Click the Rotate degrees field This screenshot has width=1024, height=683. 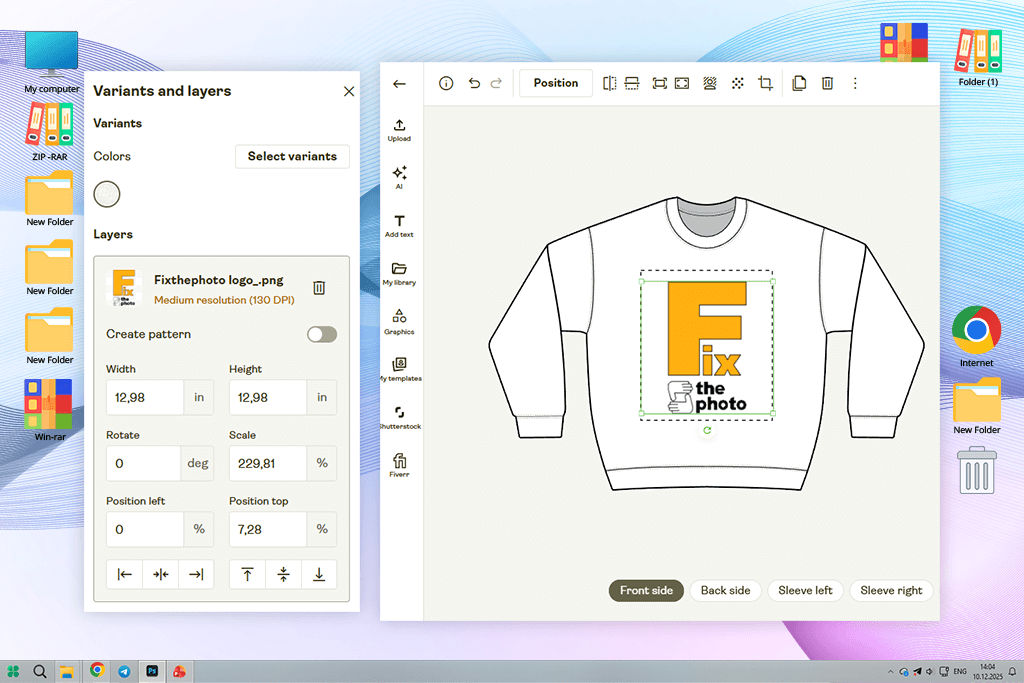[x=143, y=463]
